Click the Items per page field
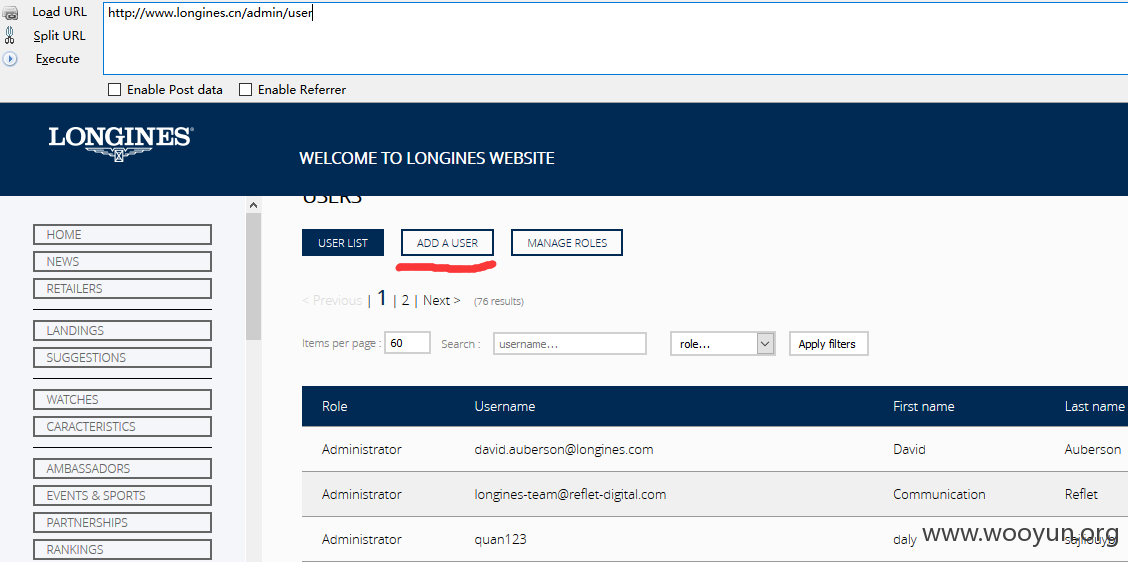This screenshot has width=1128, height=562. click(x=407, y=343)
